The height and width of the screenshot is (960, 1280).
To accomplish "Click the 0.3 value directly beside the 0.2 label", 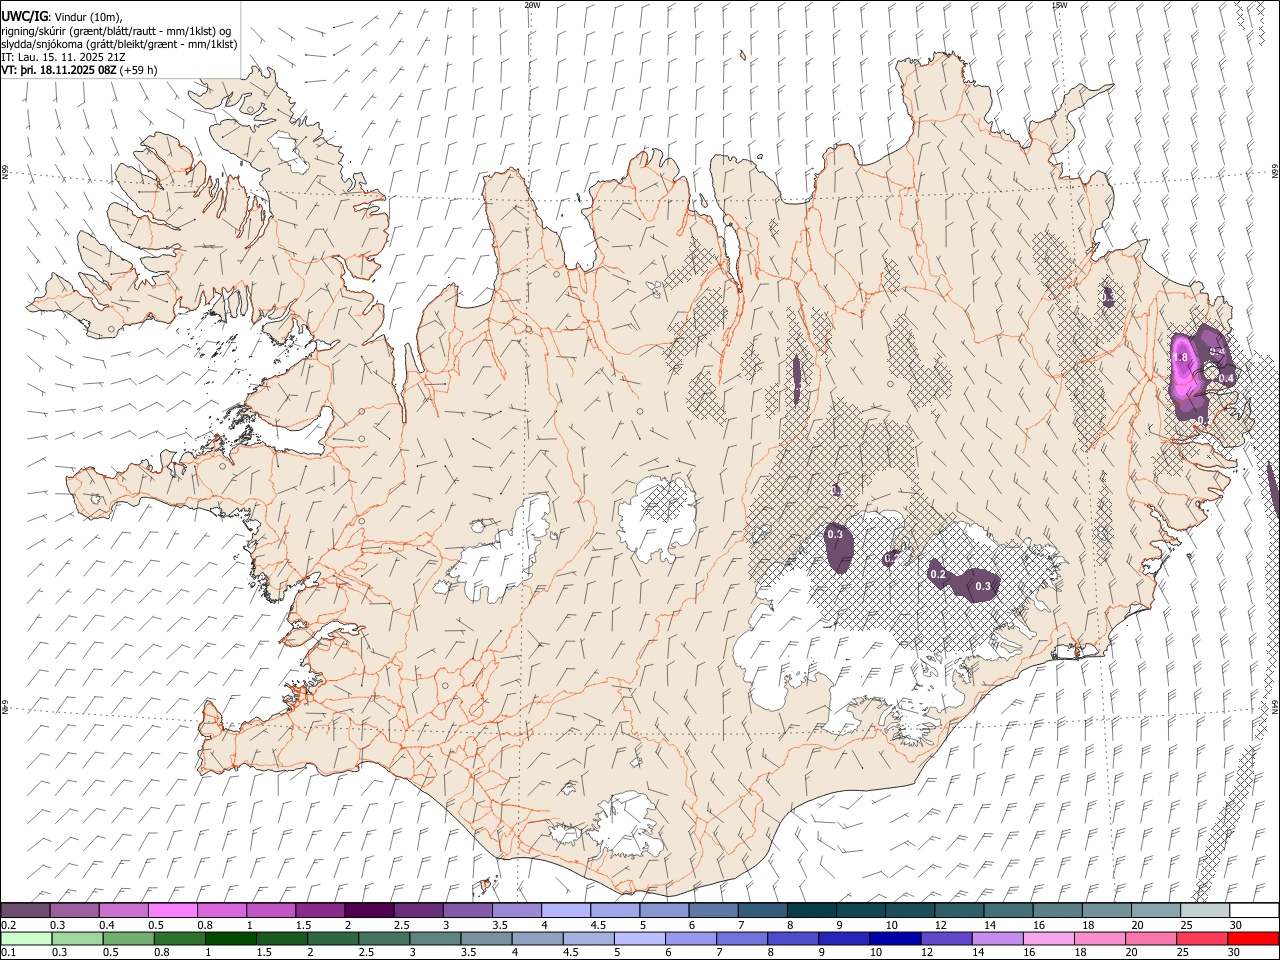I will pyautogui.click(x=983, y=586).
